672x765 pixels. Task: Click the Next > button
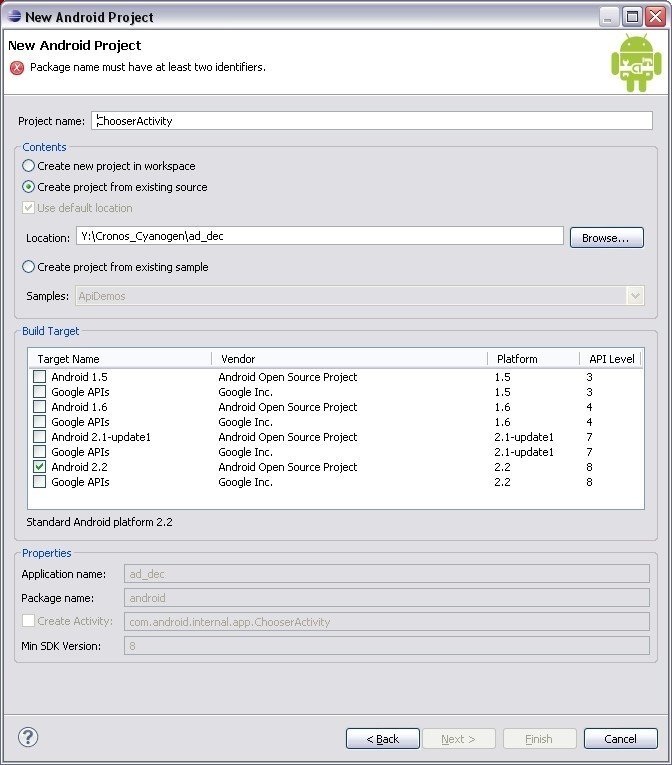tap(458, 739)
